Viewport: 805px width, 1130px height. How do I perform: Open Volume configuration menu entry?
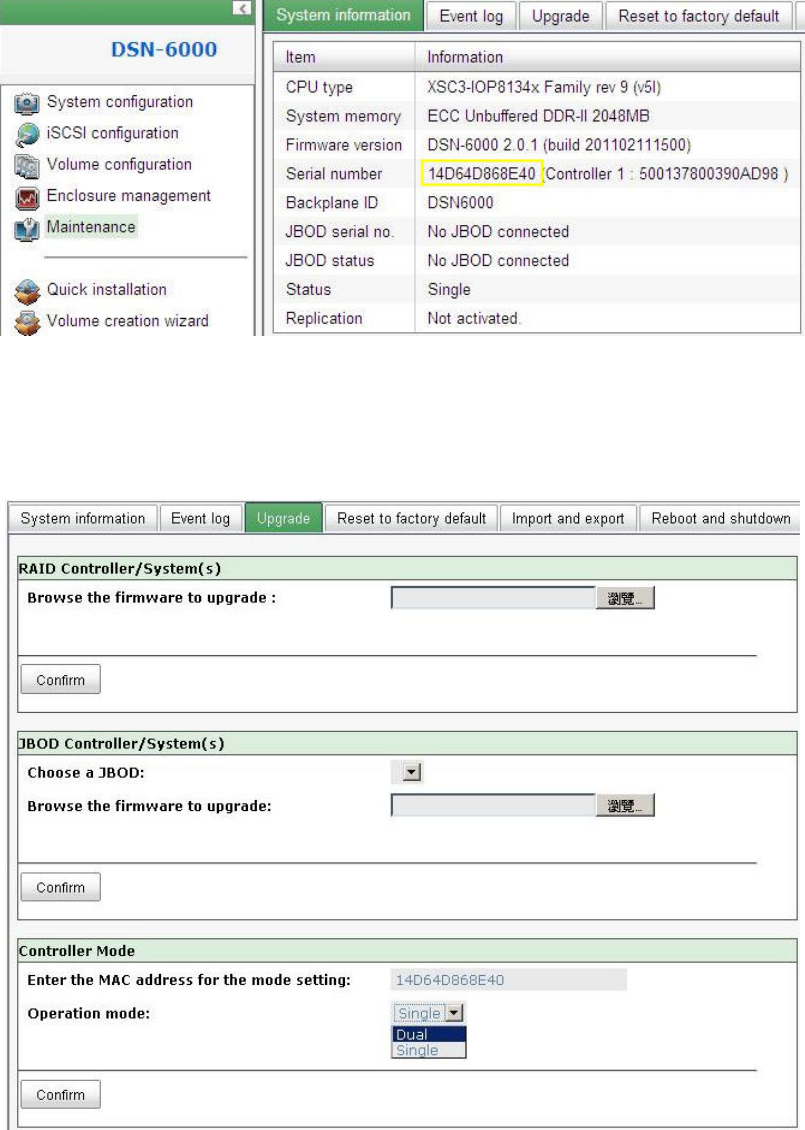119,164
